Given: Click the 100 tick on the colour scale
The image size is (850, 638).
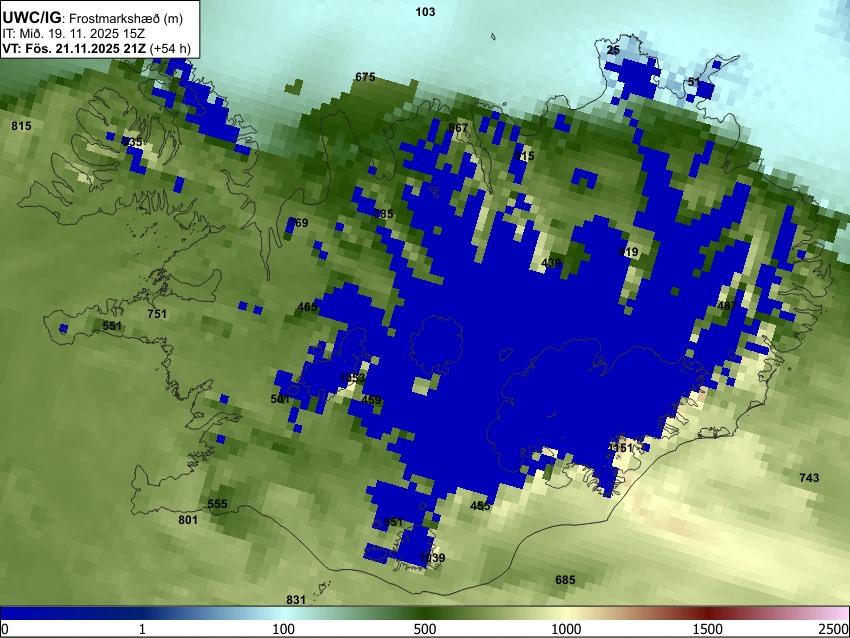Looking at the screenshot, I should pos(284,629).
